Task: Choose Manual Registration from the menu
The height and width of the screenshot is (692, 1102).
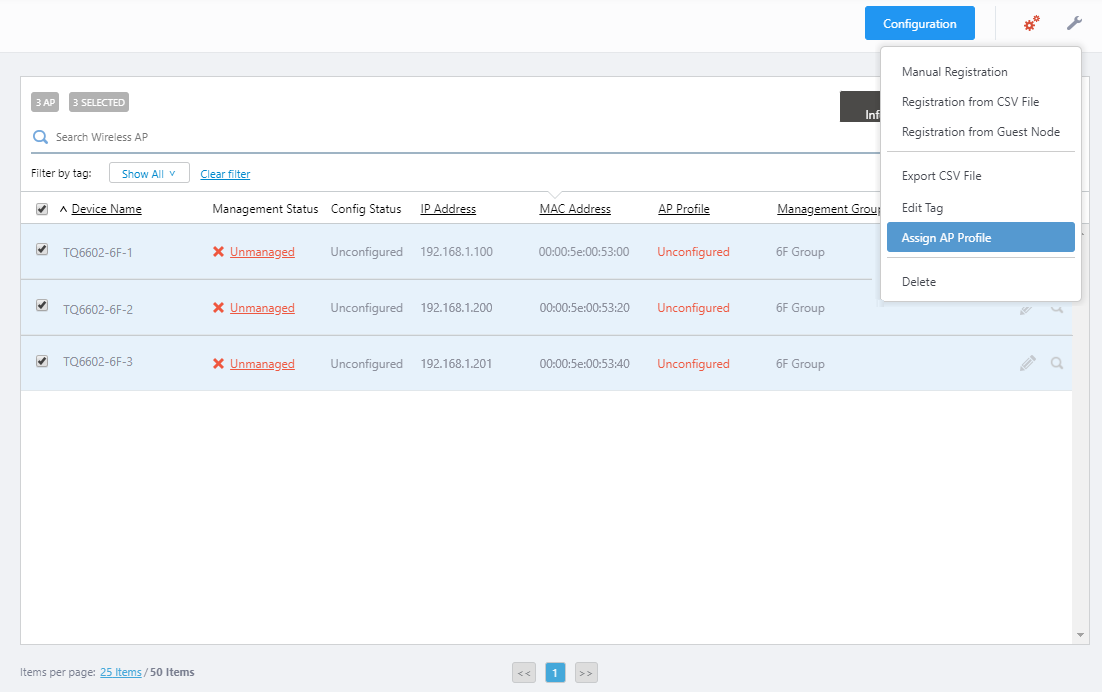Action: coord(954,72)
